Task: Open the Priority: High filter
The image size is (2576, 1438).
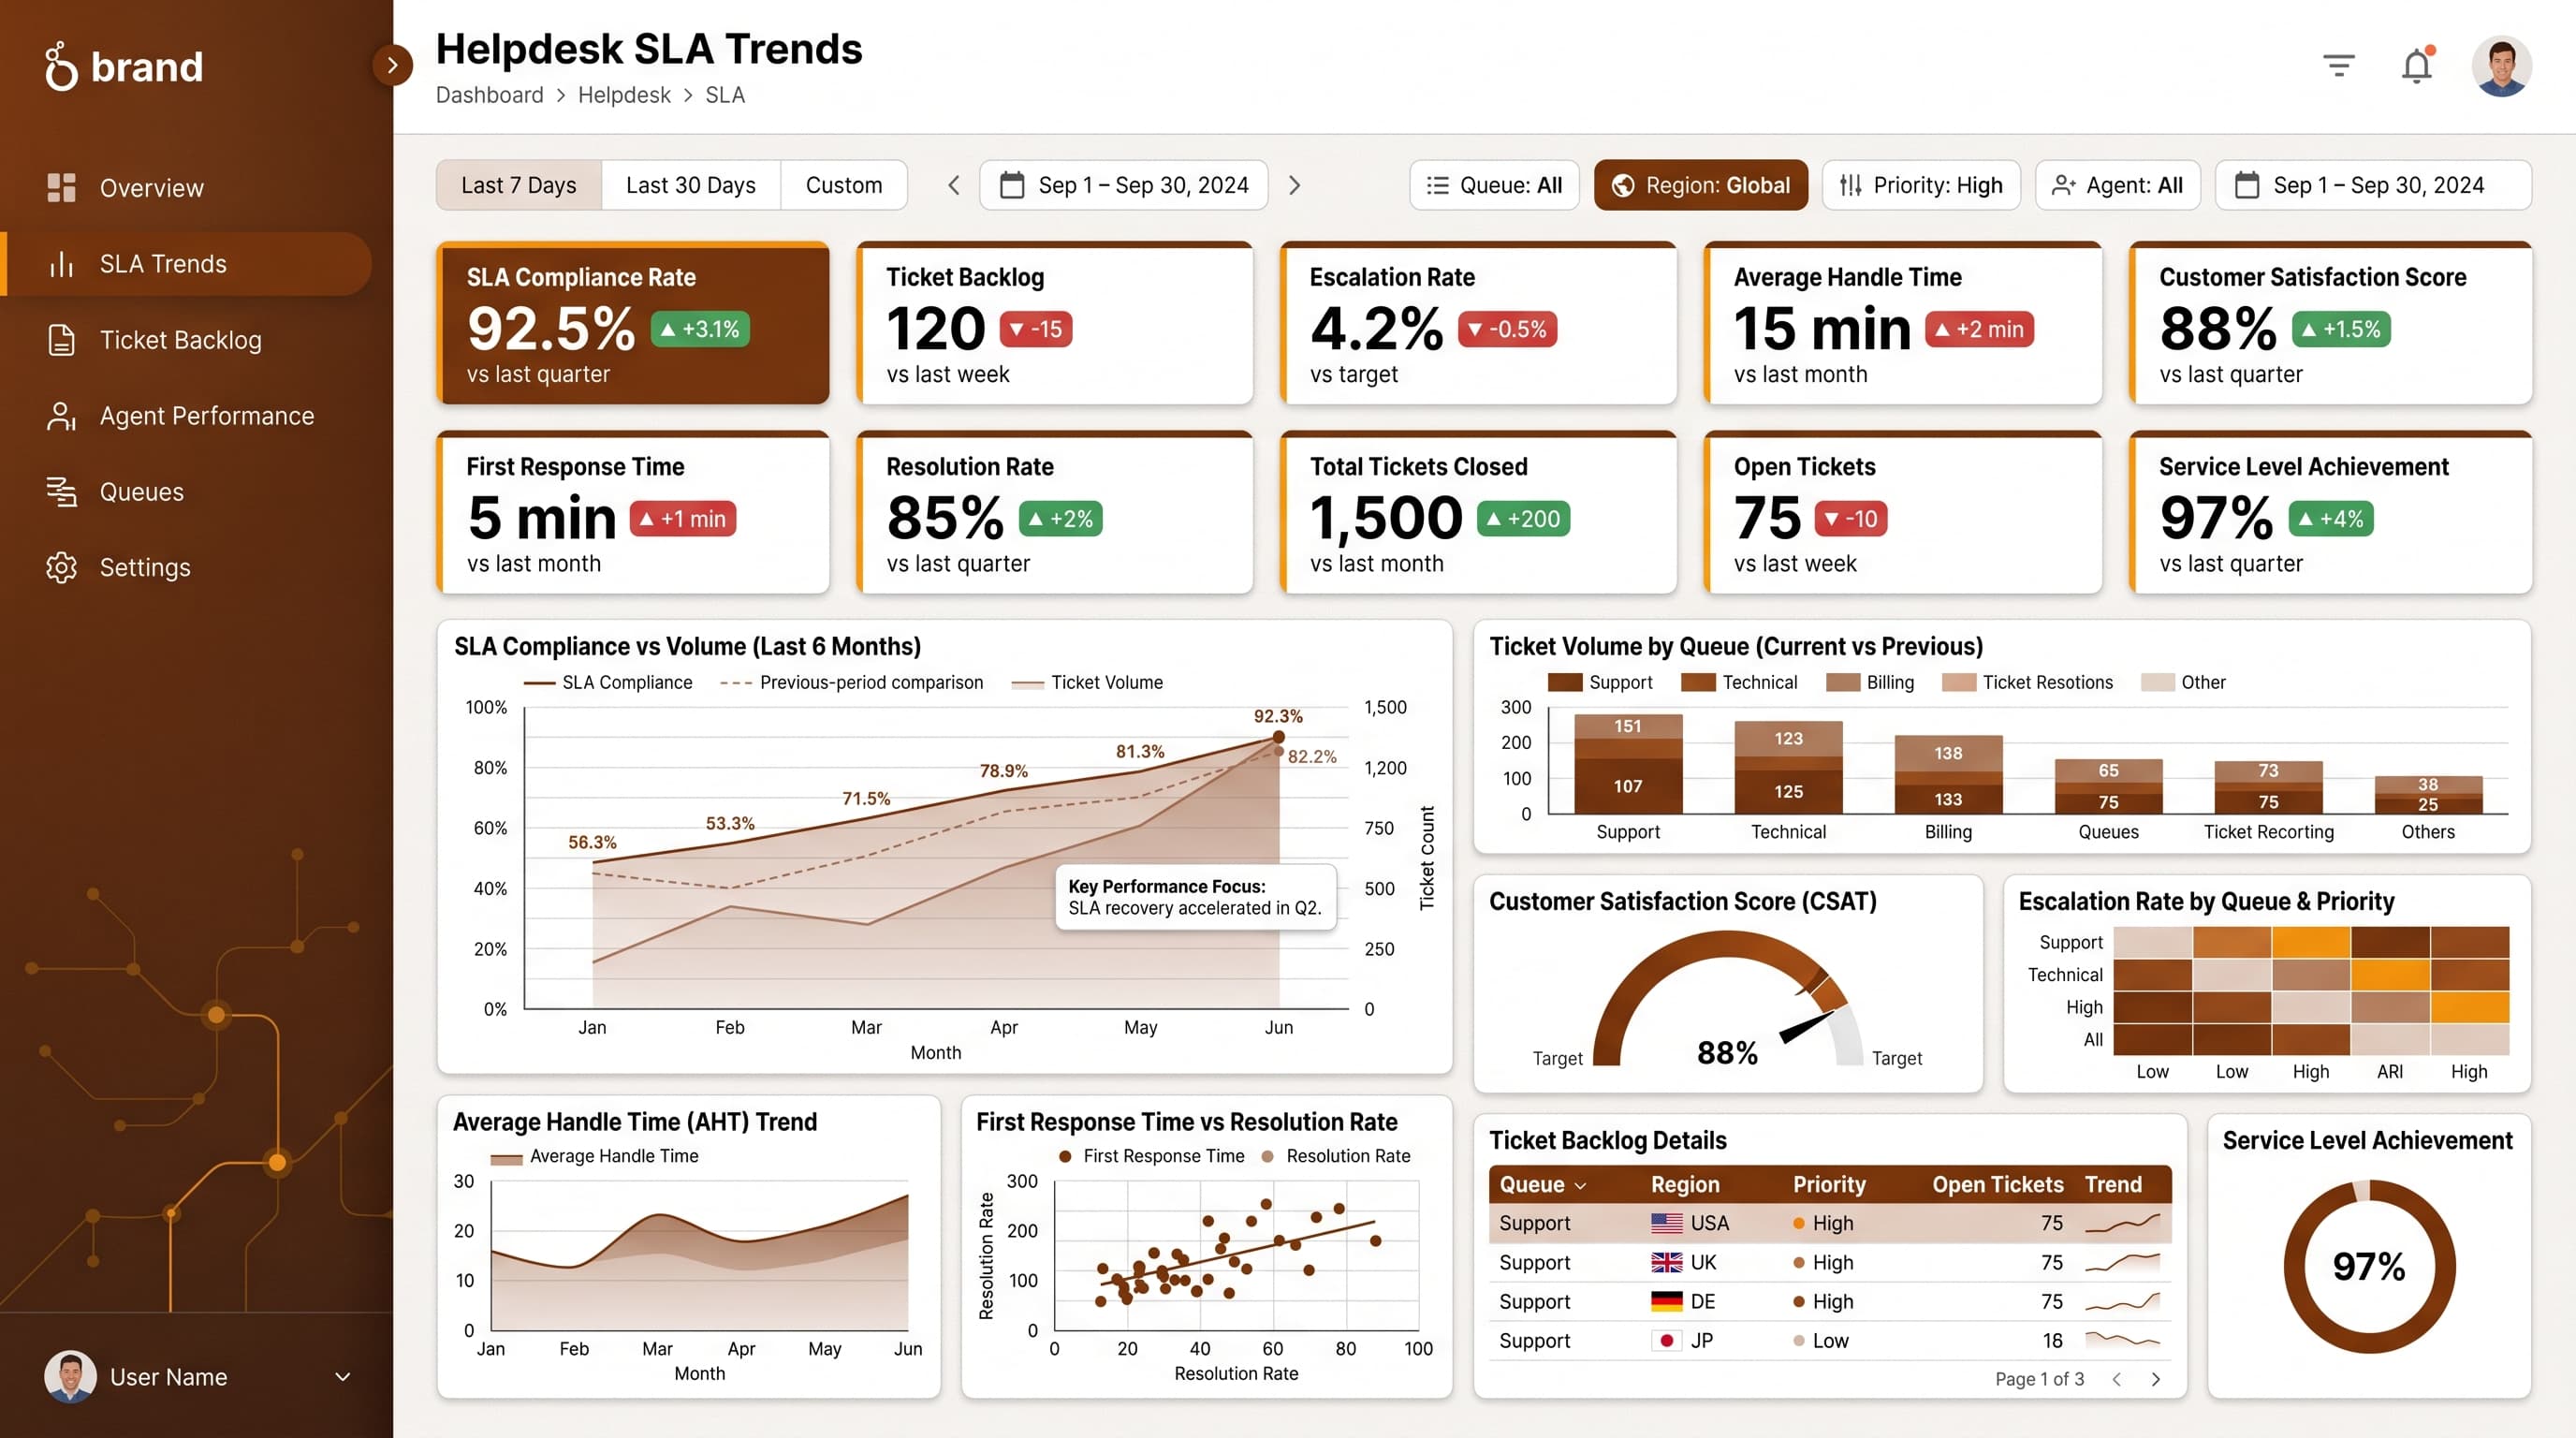Action: 1921,185
